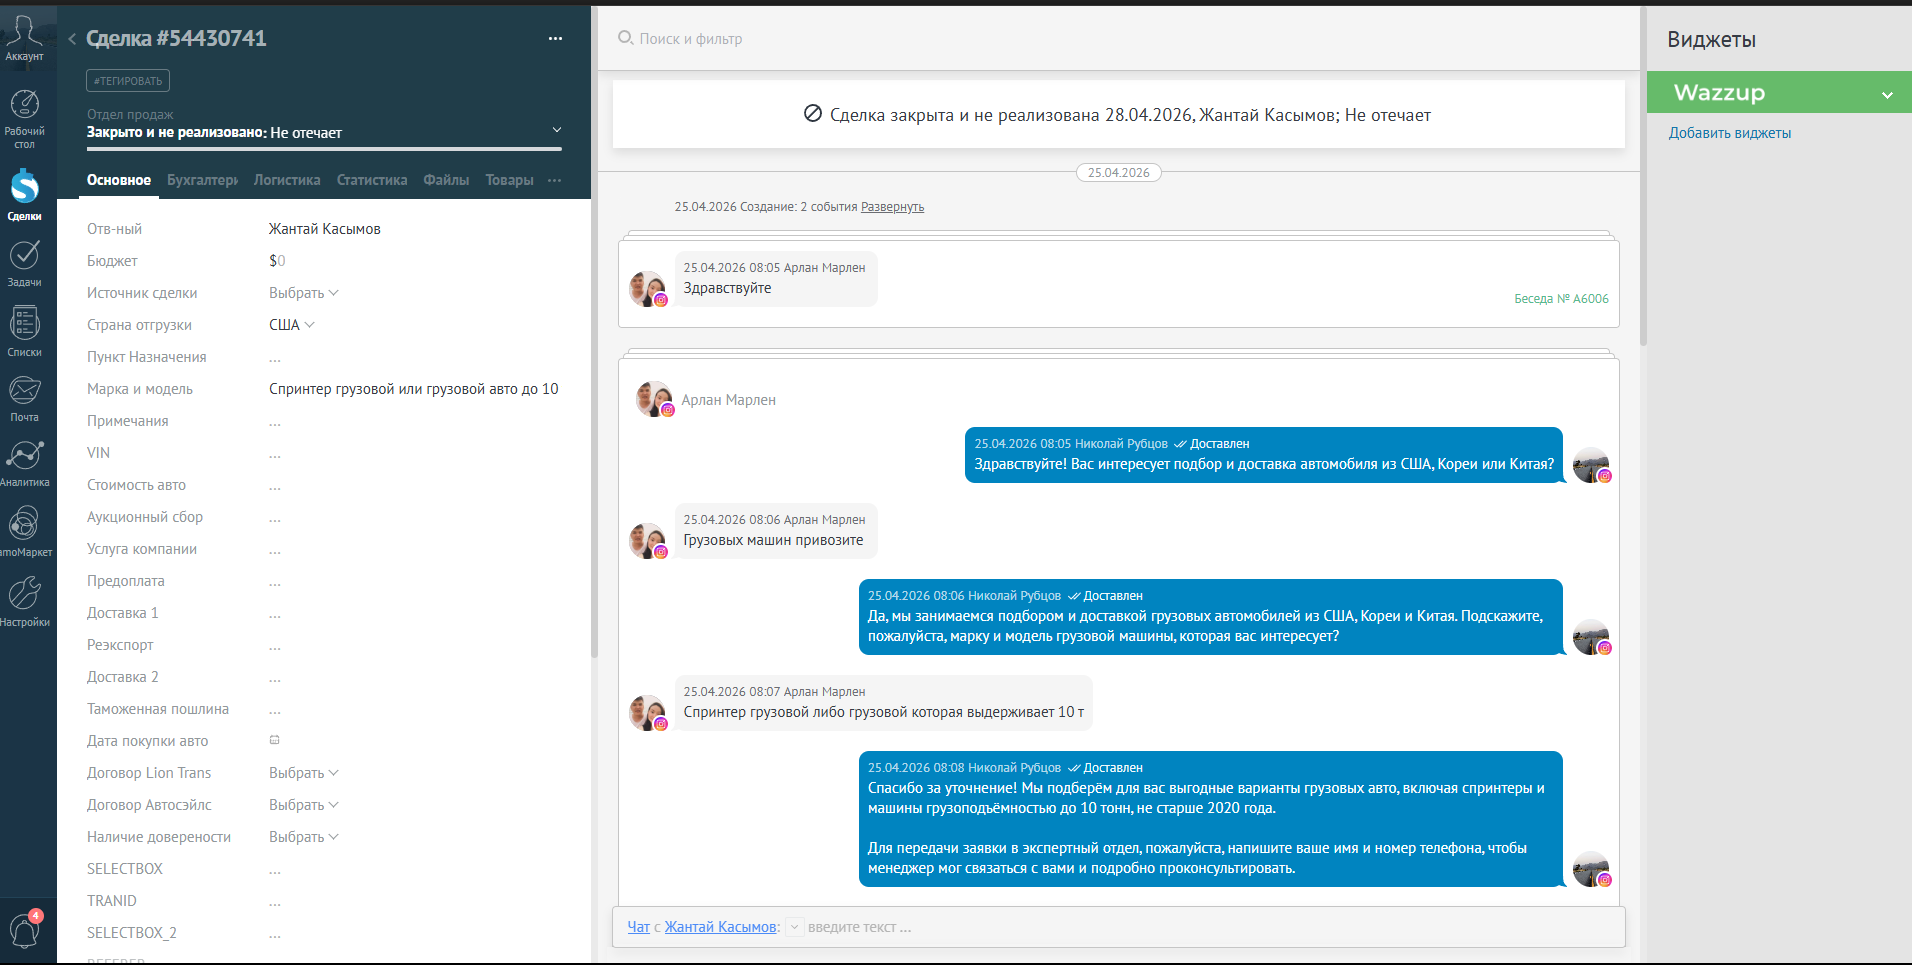Click Добавить виджеты link

1729,133
